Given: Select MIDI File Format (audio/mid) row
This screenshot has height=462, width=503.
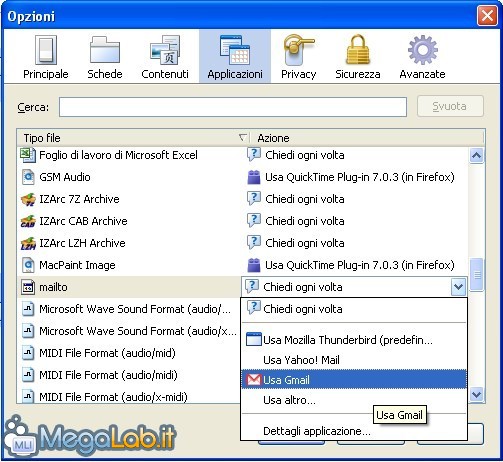Looking at the screenshot, I should tap(129, 353).
